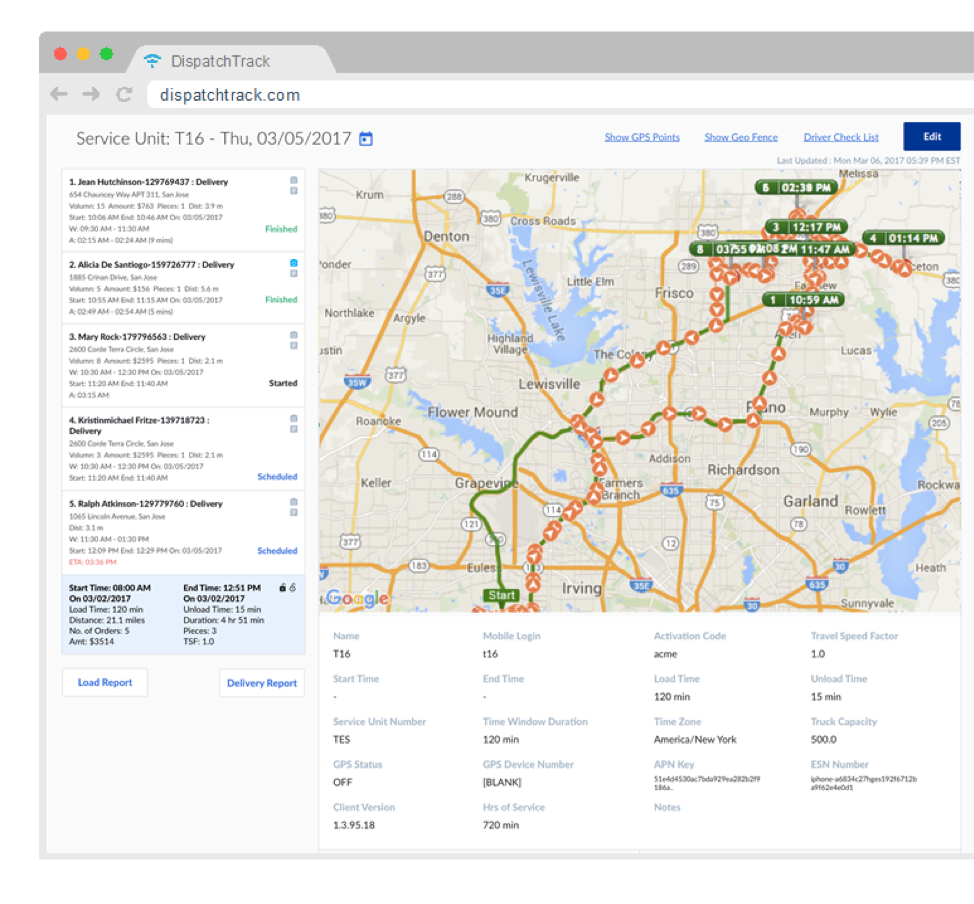Click the Finished status on Alicia De Santiogo order
The height and width of the screenshot is (904, 974).
coord(281,299)
